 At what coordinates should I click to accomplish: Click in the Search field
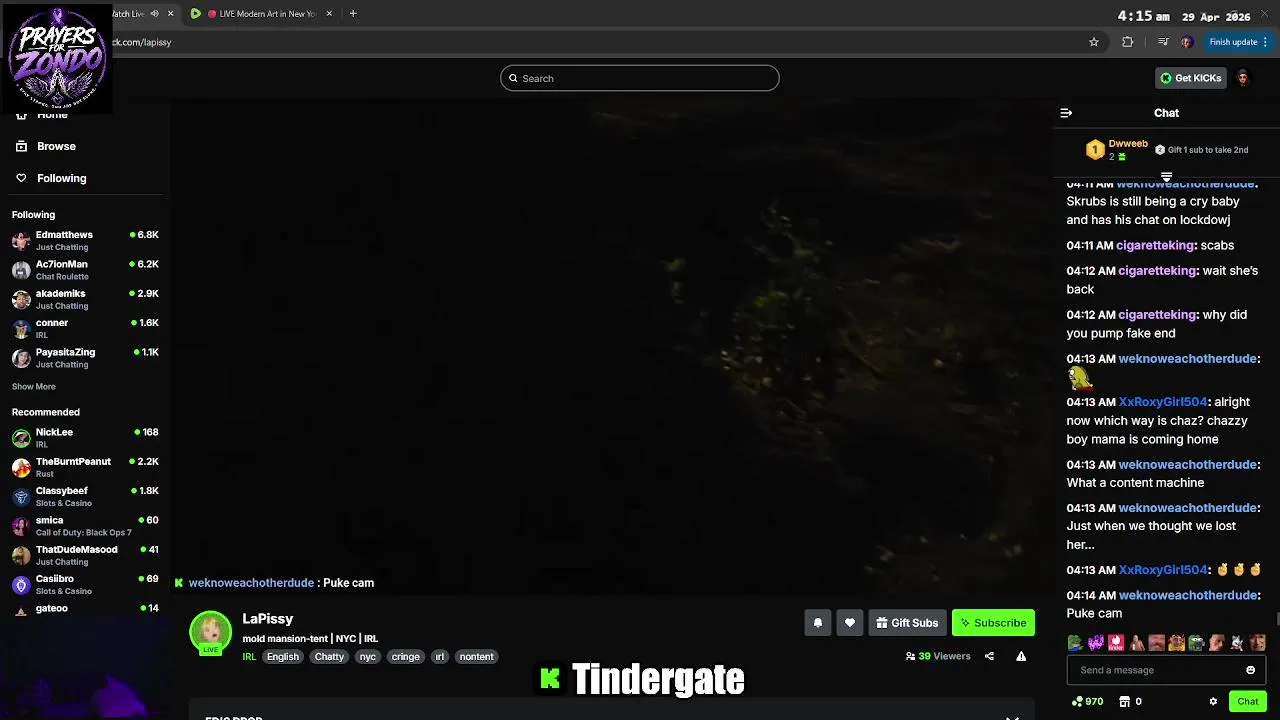click(640, 78)
